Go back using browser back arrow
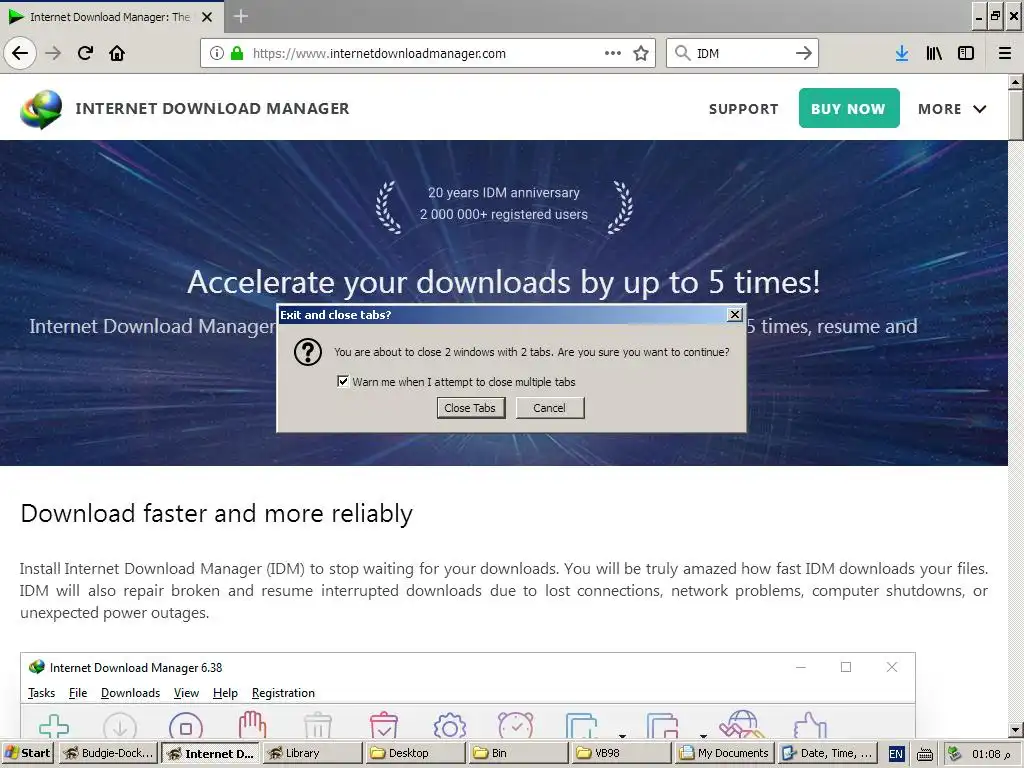The width and height of the screenshot is (1024, 768). click(x=20, y=53)
